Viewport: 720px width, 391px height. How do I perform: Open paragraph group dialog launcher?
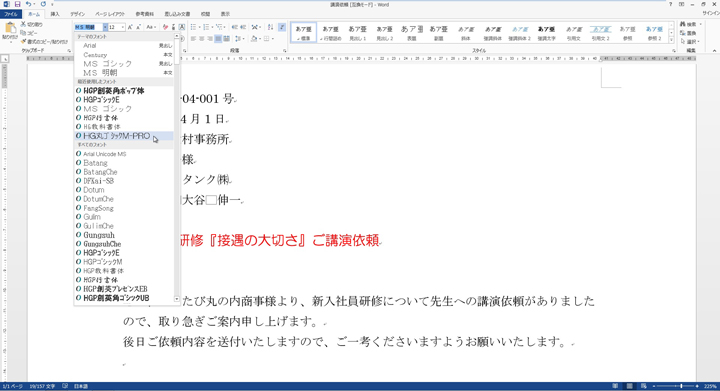285,50
